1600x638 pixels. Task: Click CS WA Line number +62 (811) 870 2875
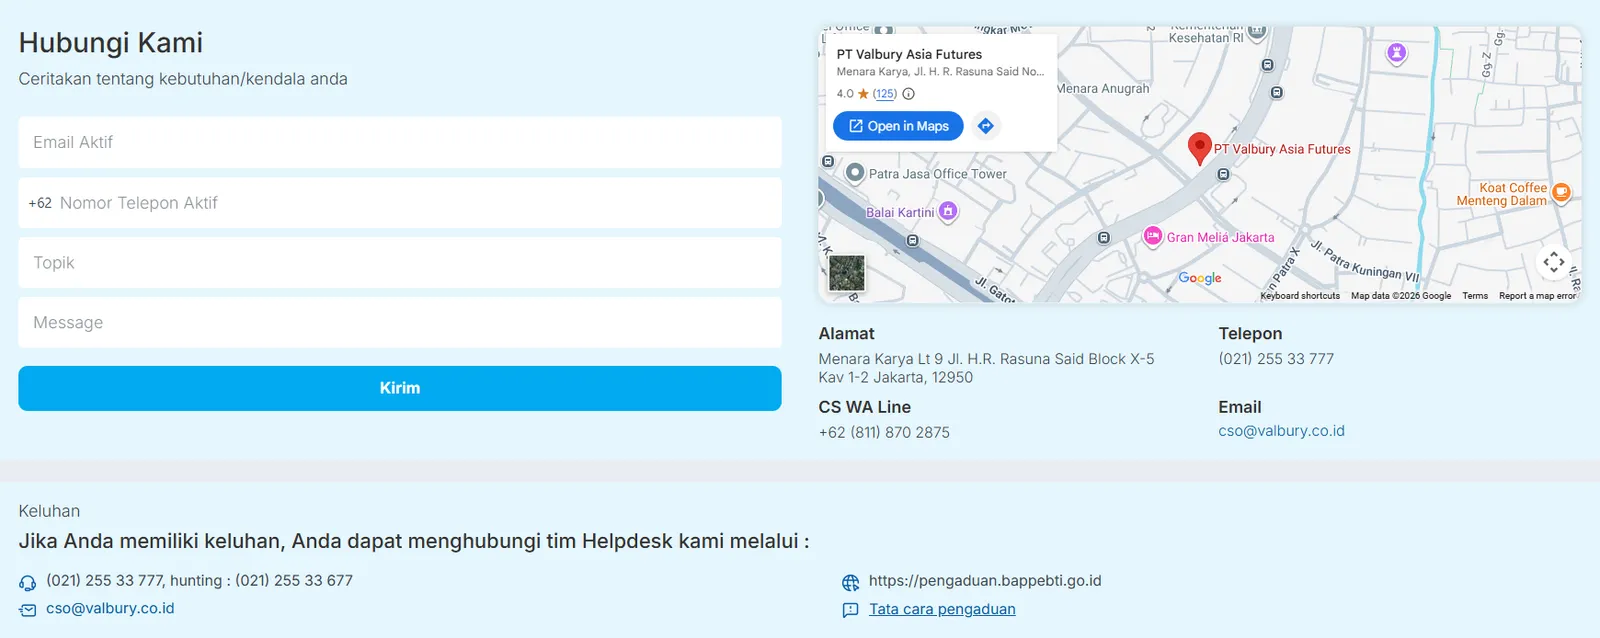pos(884,432)
